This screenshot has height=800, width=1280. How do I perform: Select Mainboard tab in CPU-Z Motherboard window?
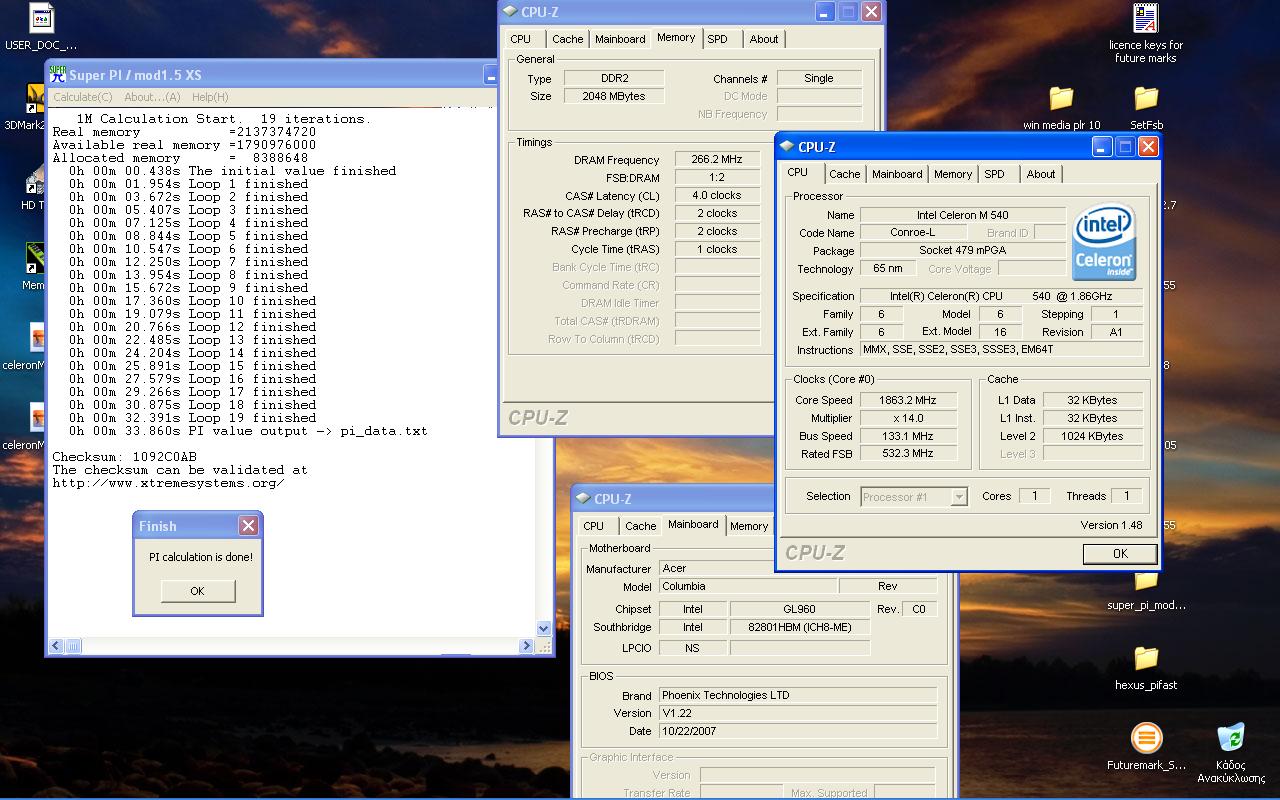coord(693,524)
